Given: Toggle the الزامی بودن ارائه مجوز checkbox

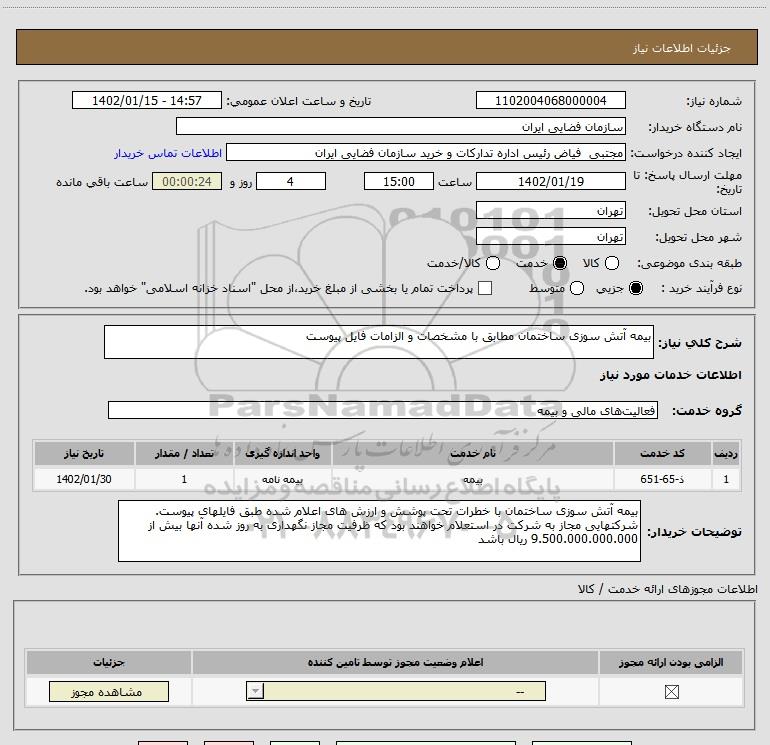Looking at the screenshot, I should click(671, 692).
